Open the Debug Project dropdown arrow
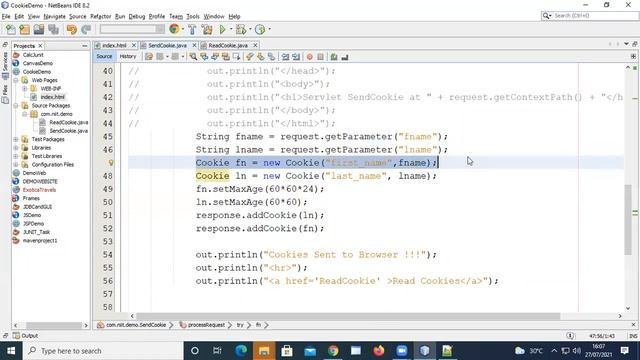The width and height of the screenshot is (640, 360). point(250,29)
